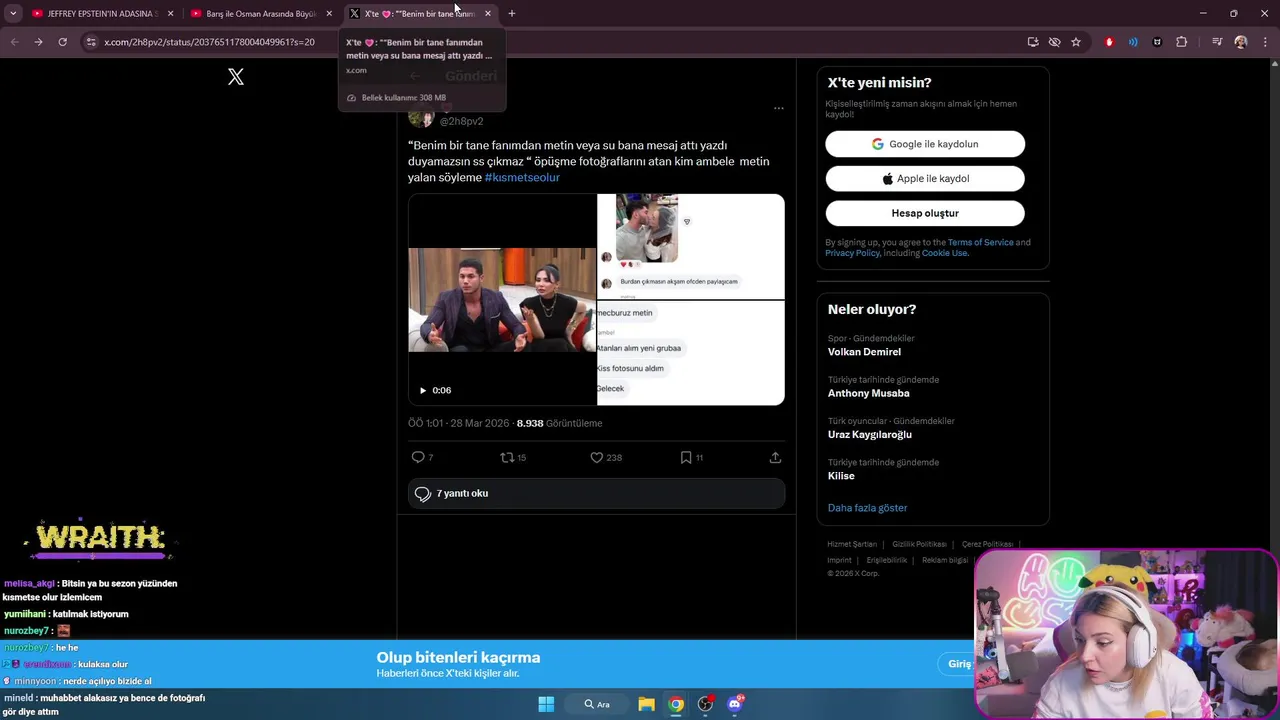Open the Windows Start button
The width and height of the screenshot is (1280, 720).
(x=546, y=704)
